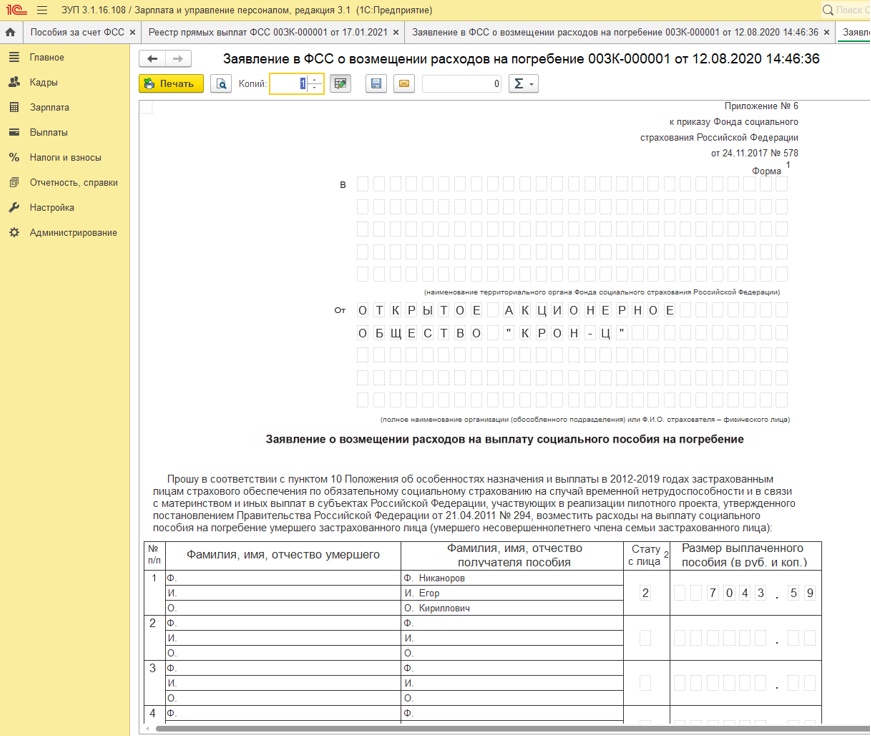Open the Налоги и взносы section
The height and width of the screenshot is (736, 871).
[x=66, y=157]
